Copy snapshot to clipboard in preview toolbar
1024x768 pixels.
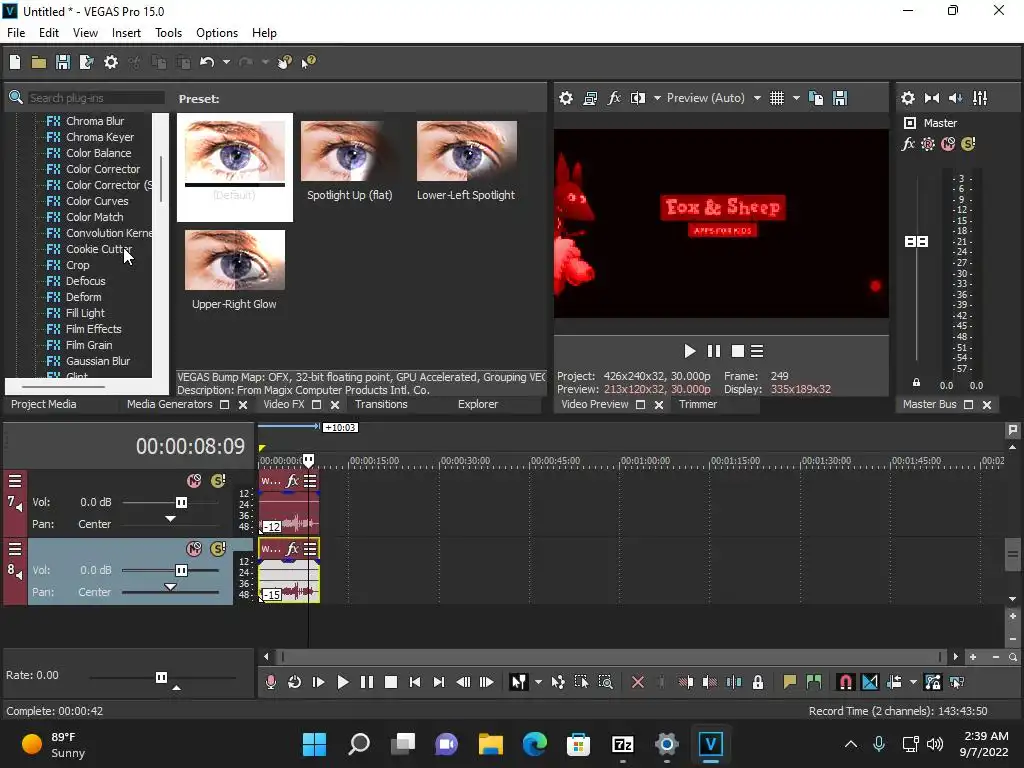[816, 98]
